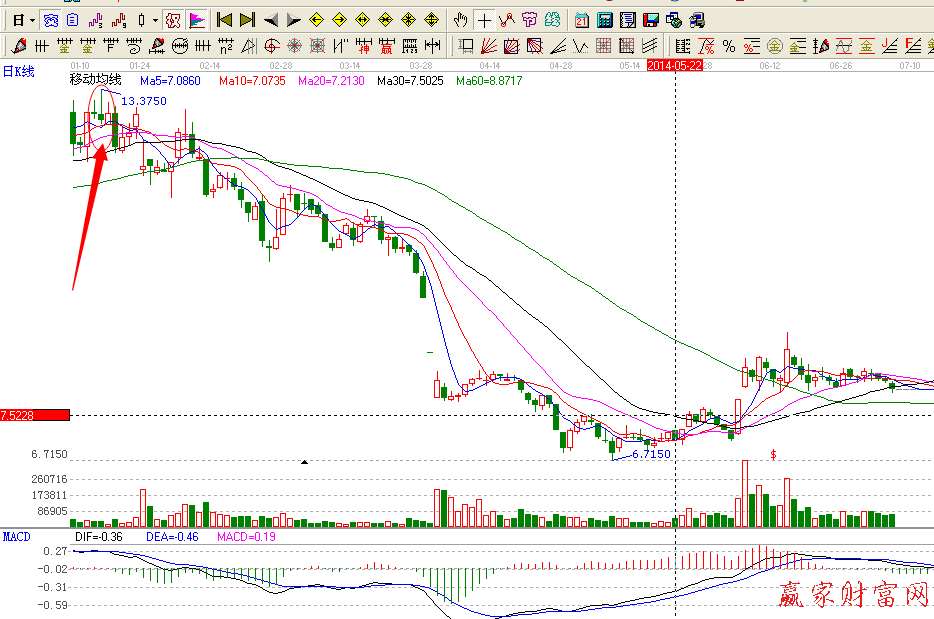The image size is (934, 619).
Task: Jump to last record with skip-forward arrow
Action: (247, 19)
